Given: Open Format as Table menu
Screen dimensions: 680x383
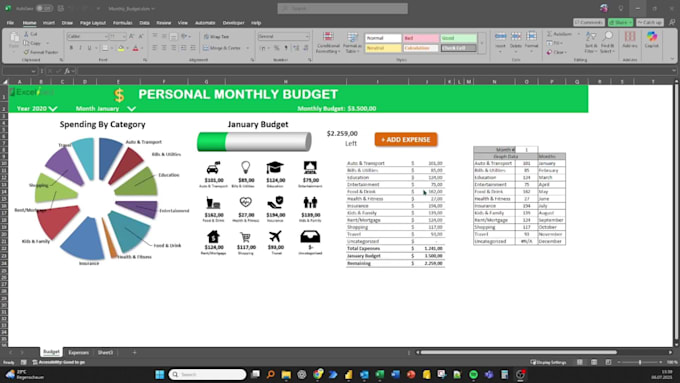Looking at the screenshot, I should point(352,43).
